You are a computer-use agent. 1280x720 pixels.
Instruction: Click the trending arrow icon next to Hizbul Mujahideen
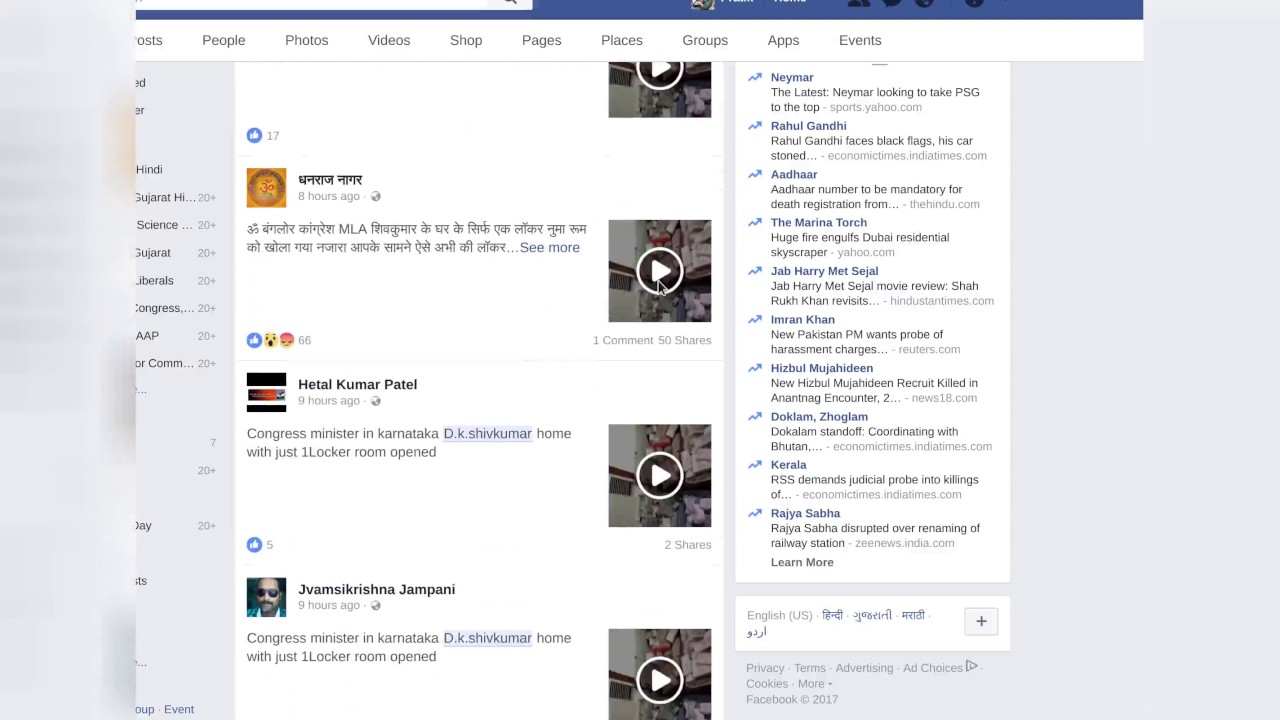click(755, 368)
